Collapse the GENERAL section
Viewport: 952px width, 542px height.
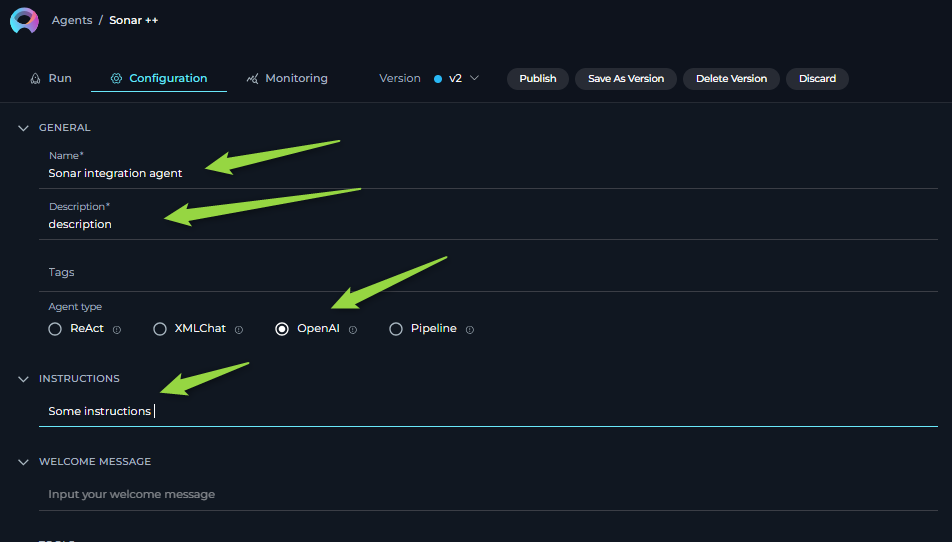pyautogui.click(x=23, y=128)
